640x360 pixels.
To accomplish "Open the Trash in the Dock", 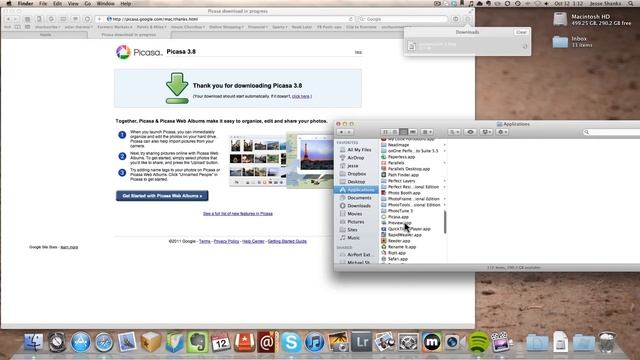I will click(x=607, y=342).
